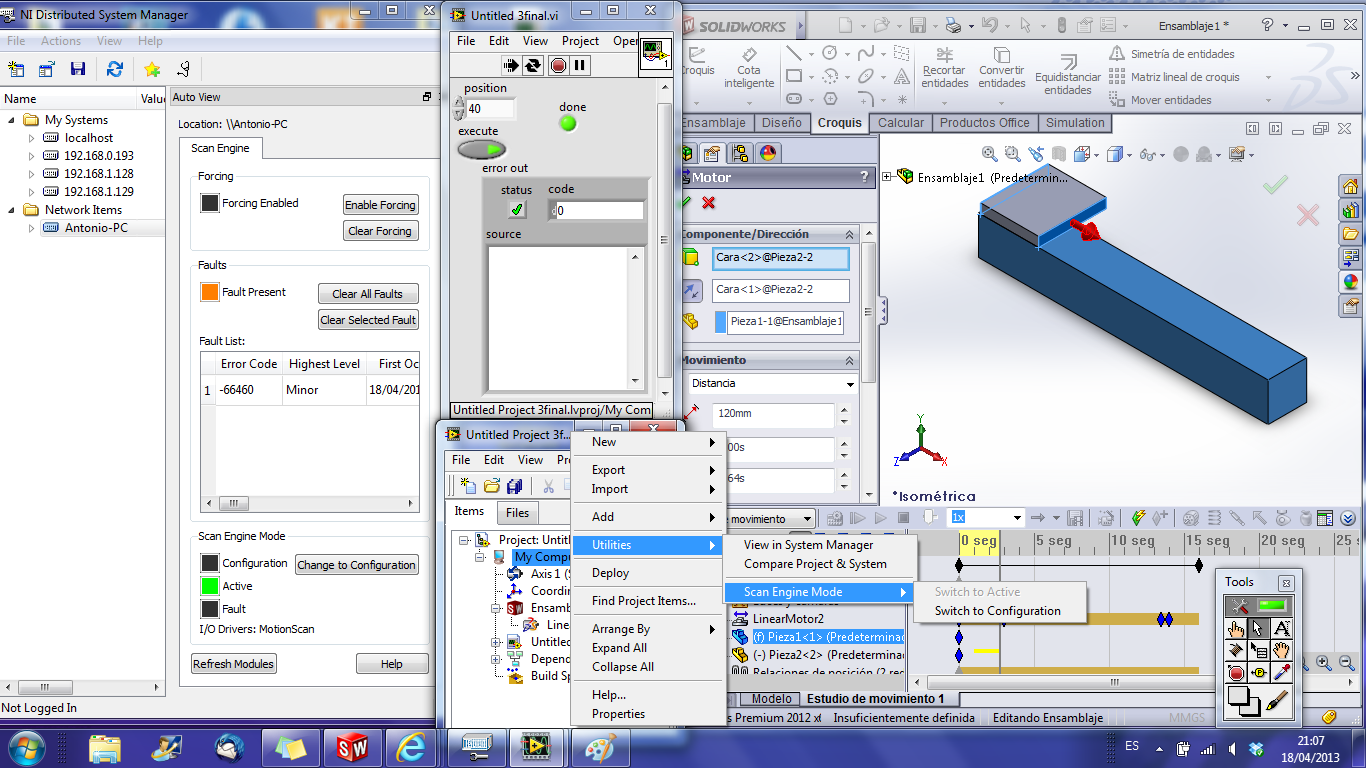Screen dimensions: 1366x768
Task: Select the Edit Text 'A' tool in Tools palette
Action: pyautogui.click(x=1281, y=628)
